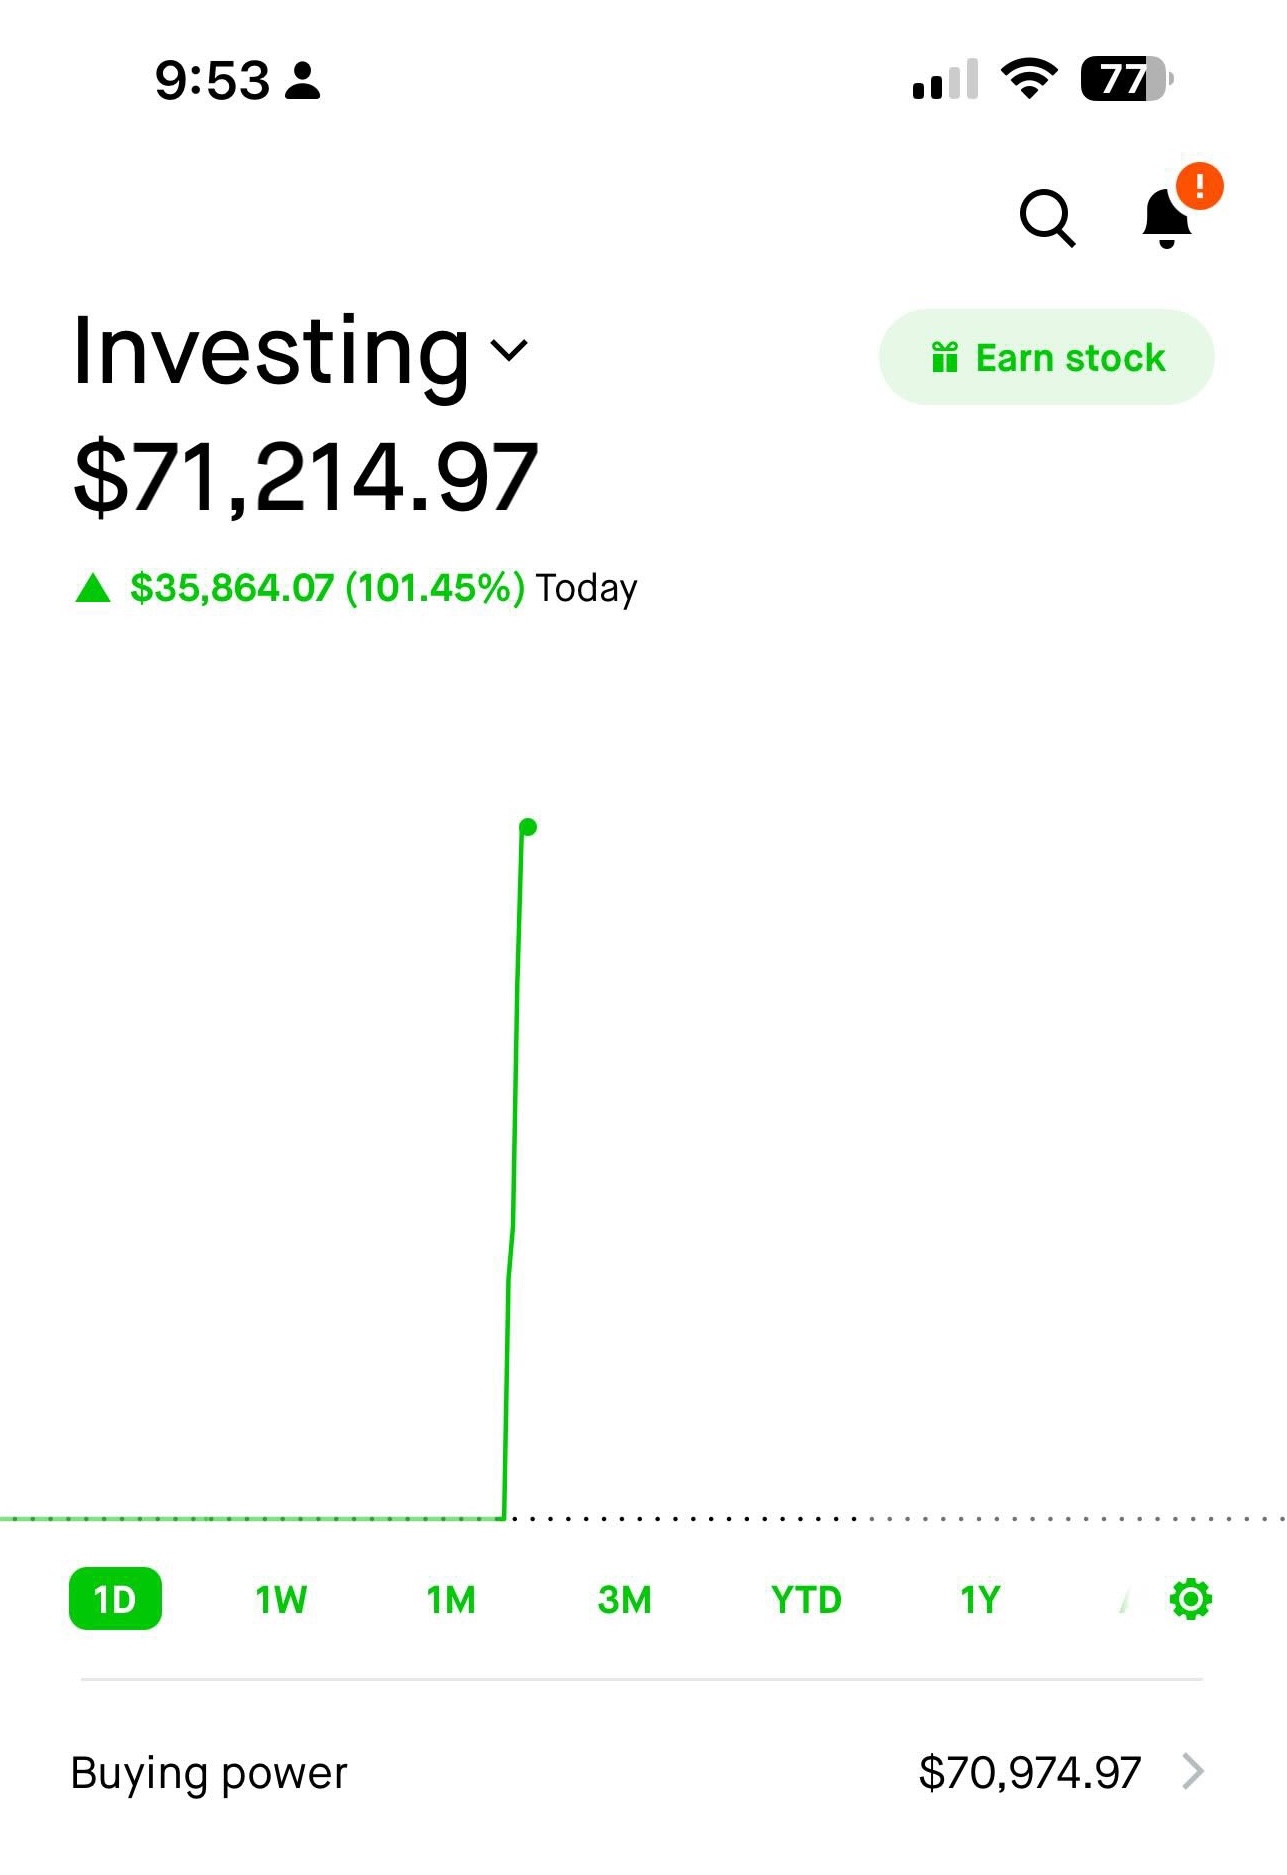Open the search magnifier icon
The image size is (1287, 1875).
click(1046, 217)
